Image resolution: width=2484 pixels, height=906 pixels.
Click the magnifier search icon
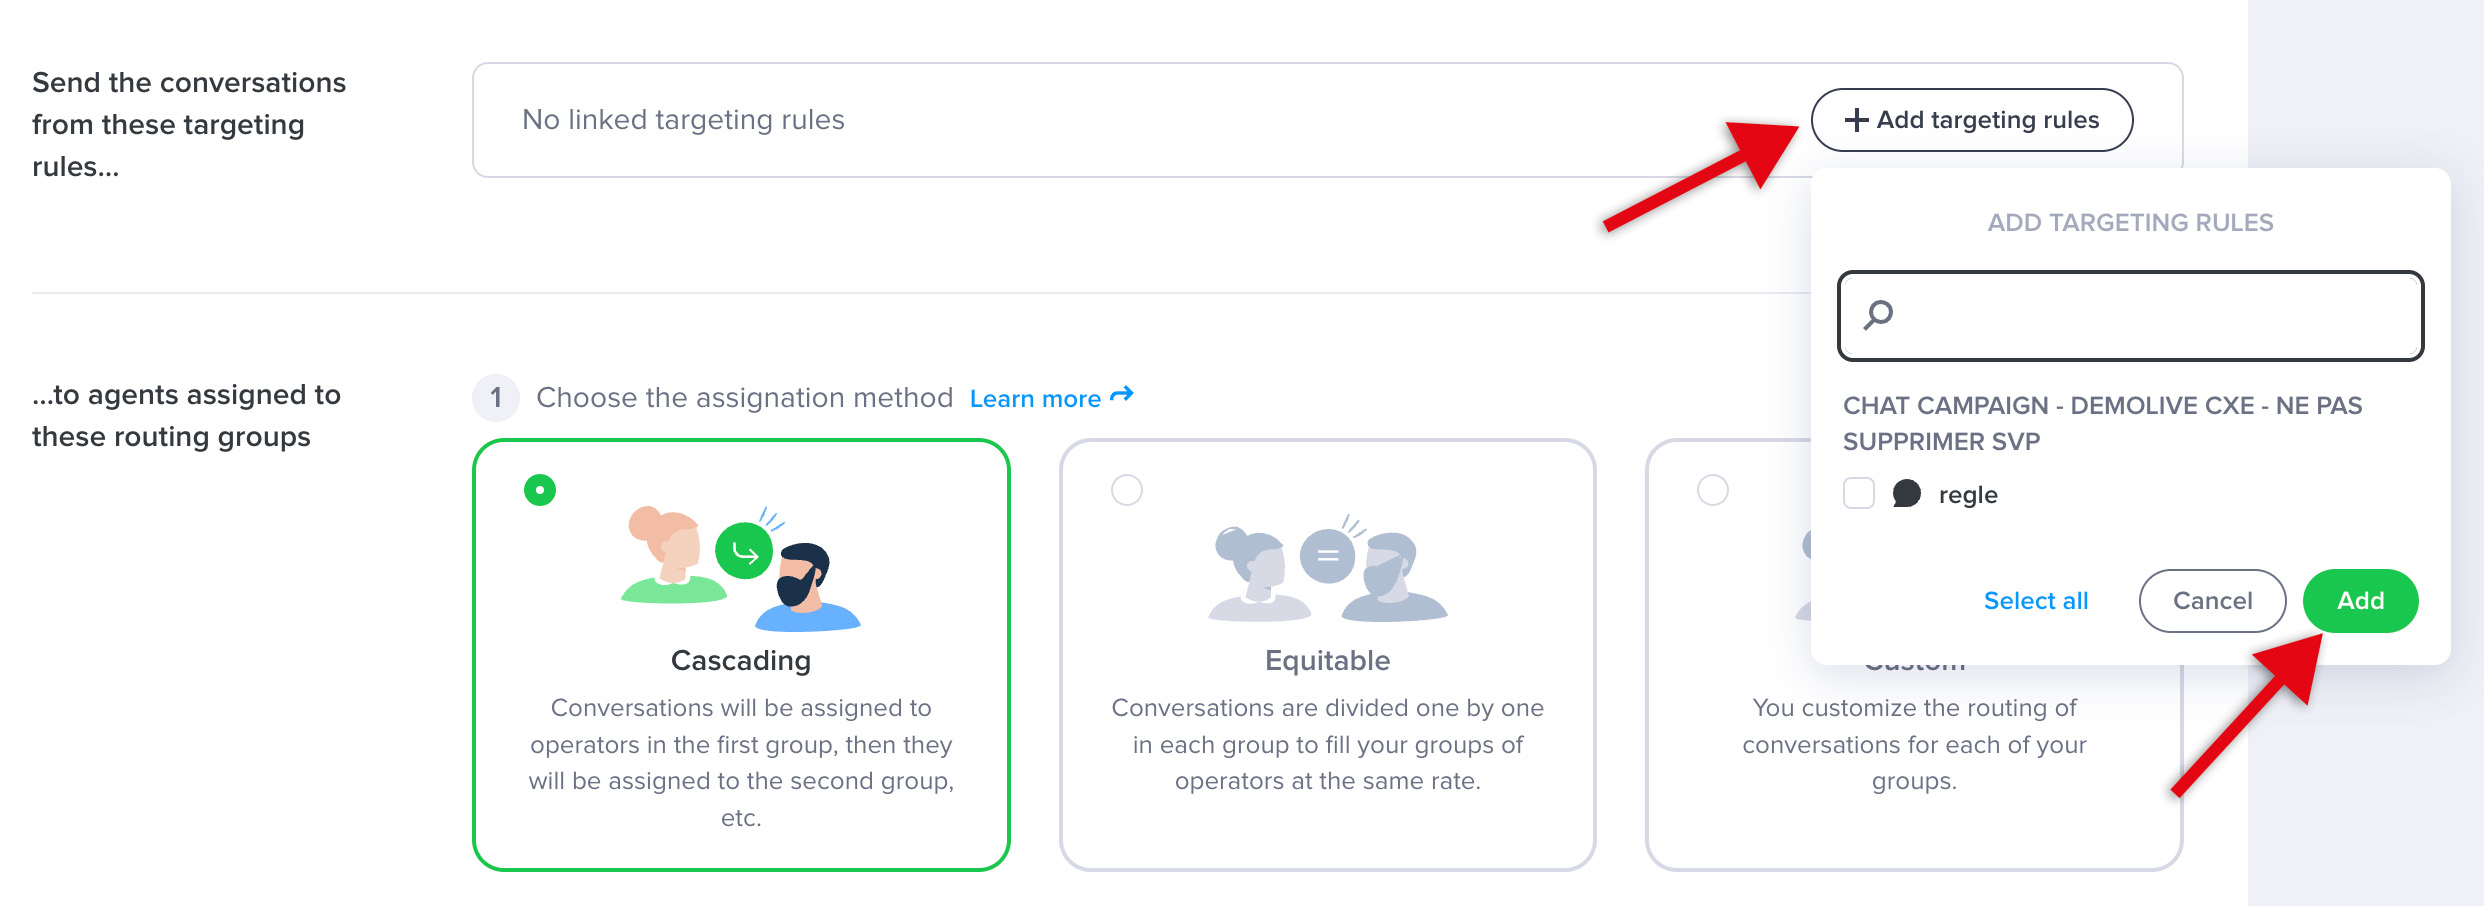pos(1878,315)
